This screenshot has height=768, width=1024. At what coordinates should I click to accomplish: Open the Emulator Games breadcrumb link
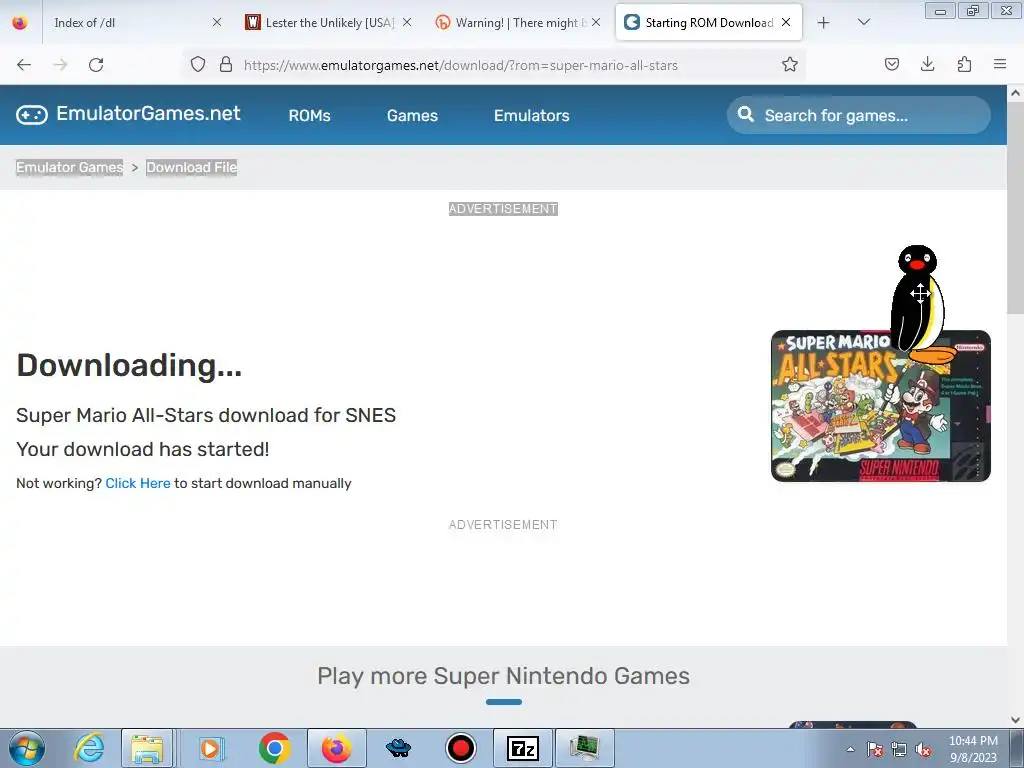tap(69, 167)
